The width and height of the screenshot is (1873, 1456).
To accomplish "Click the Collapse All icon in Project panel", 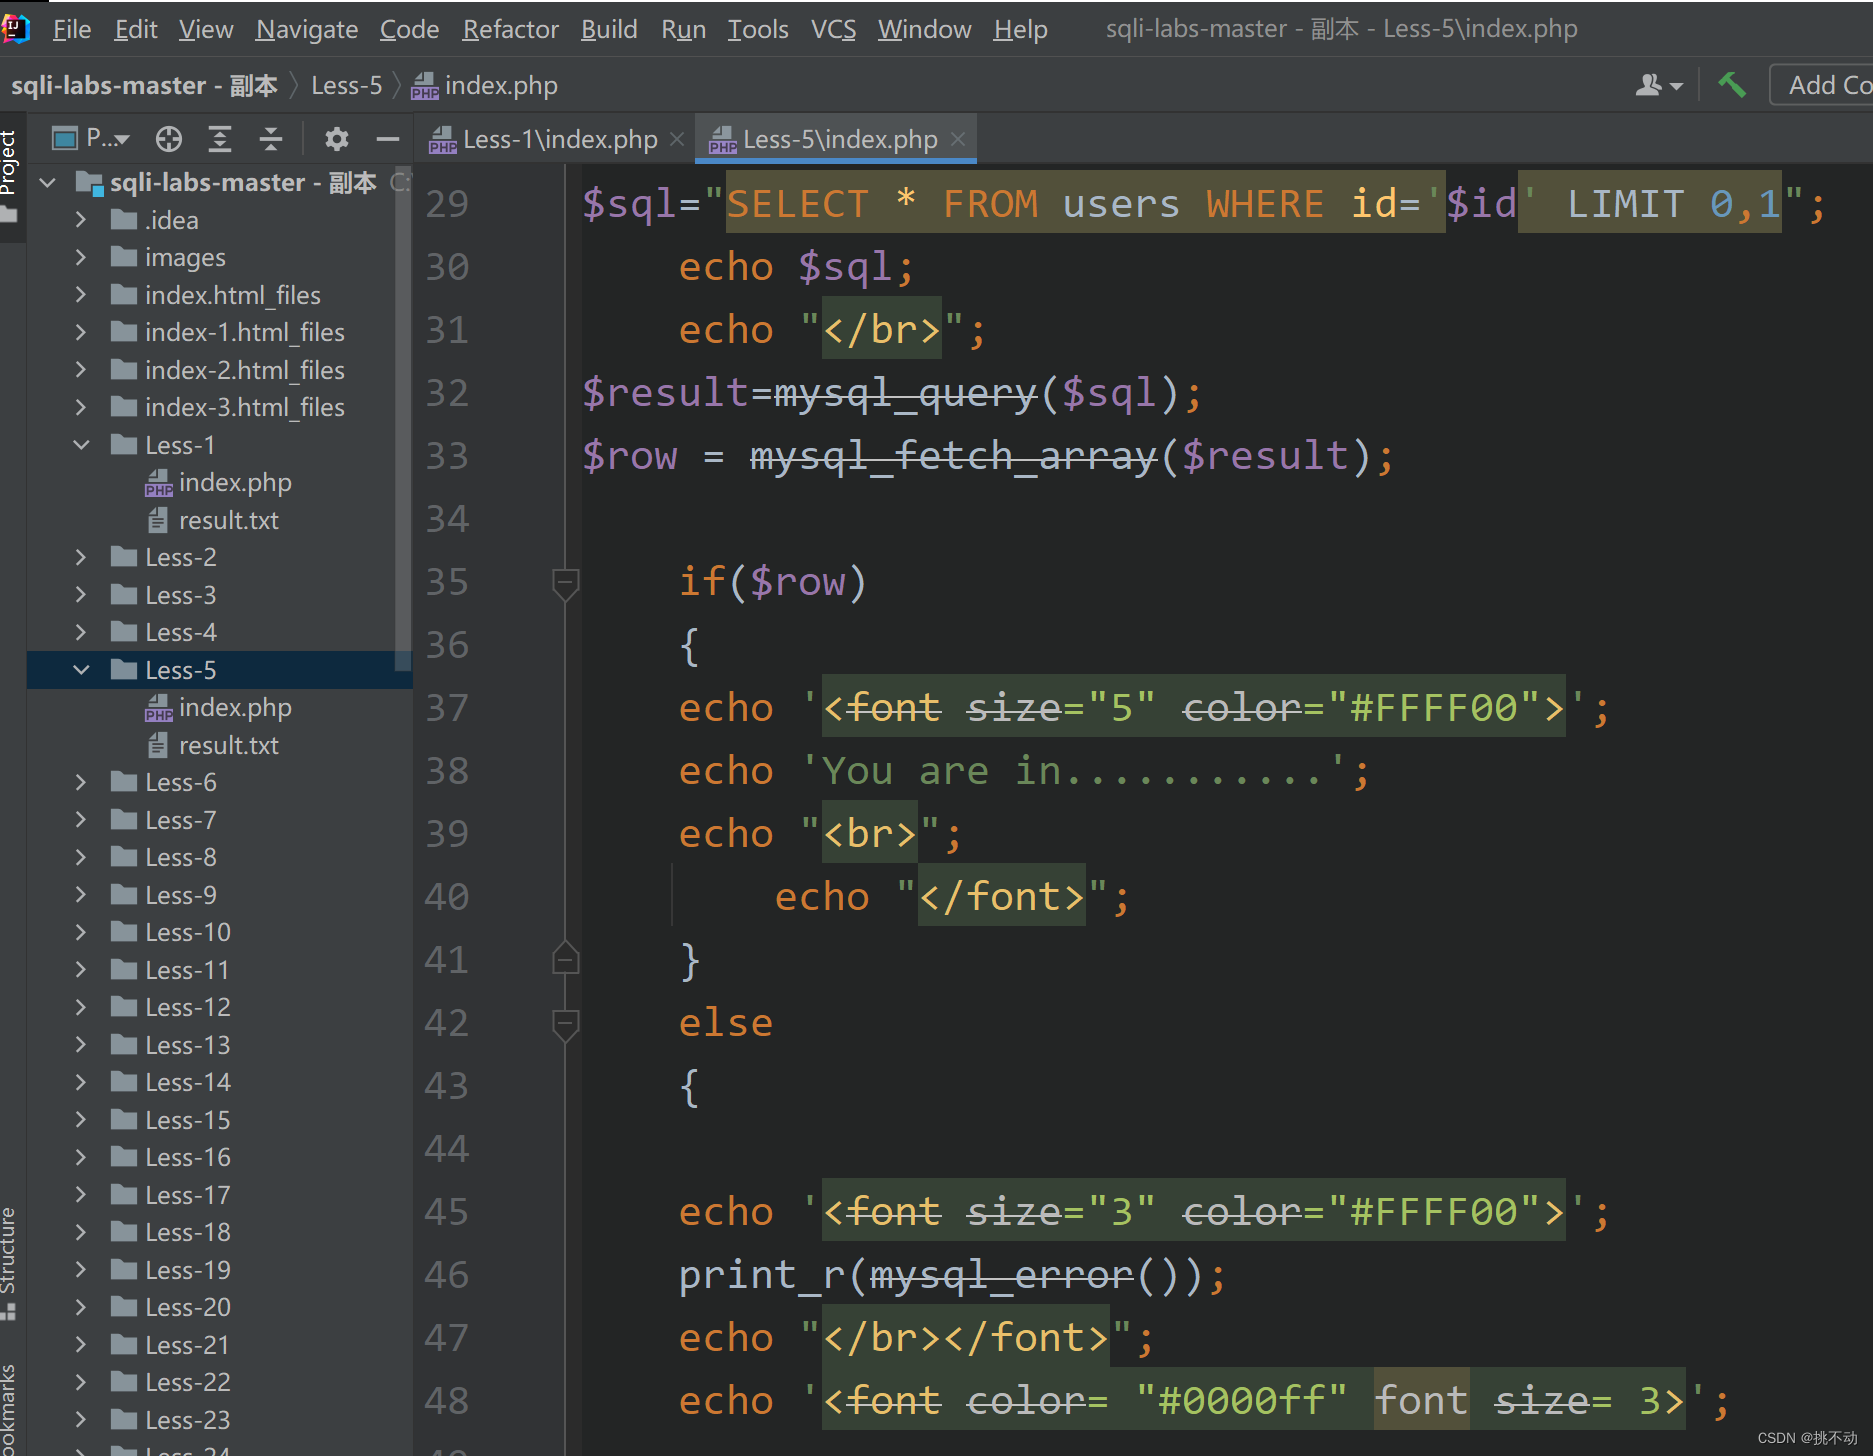I will point(271,139).
